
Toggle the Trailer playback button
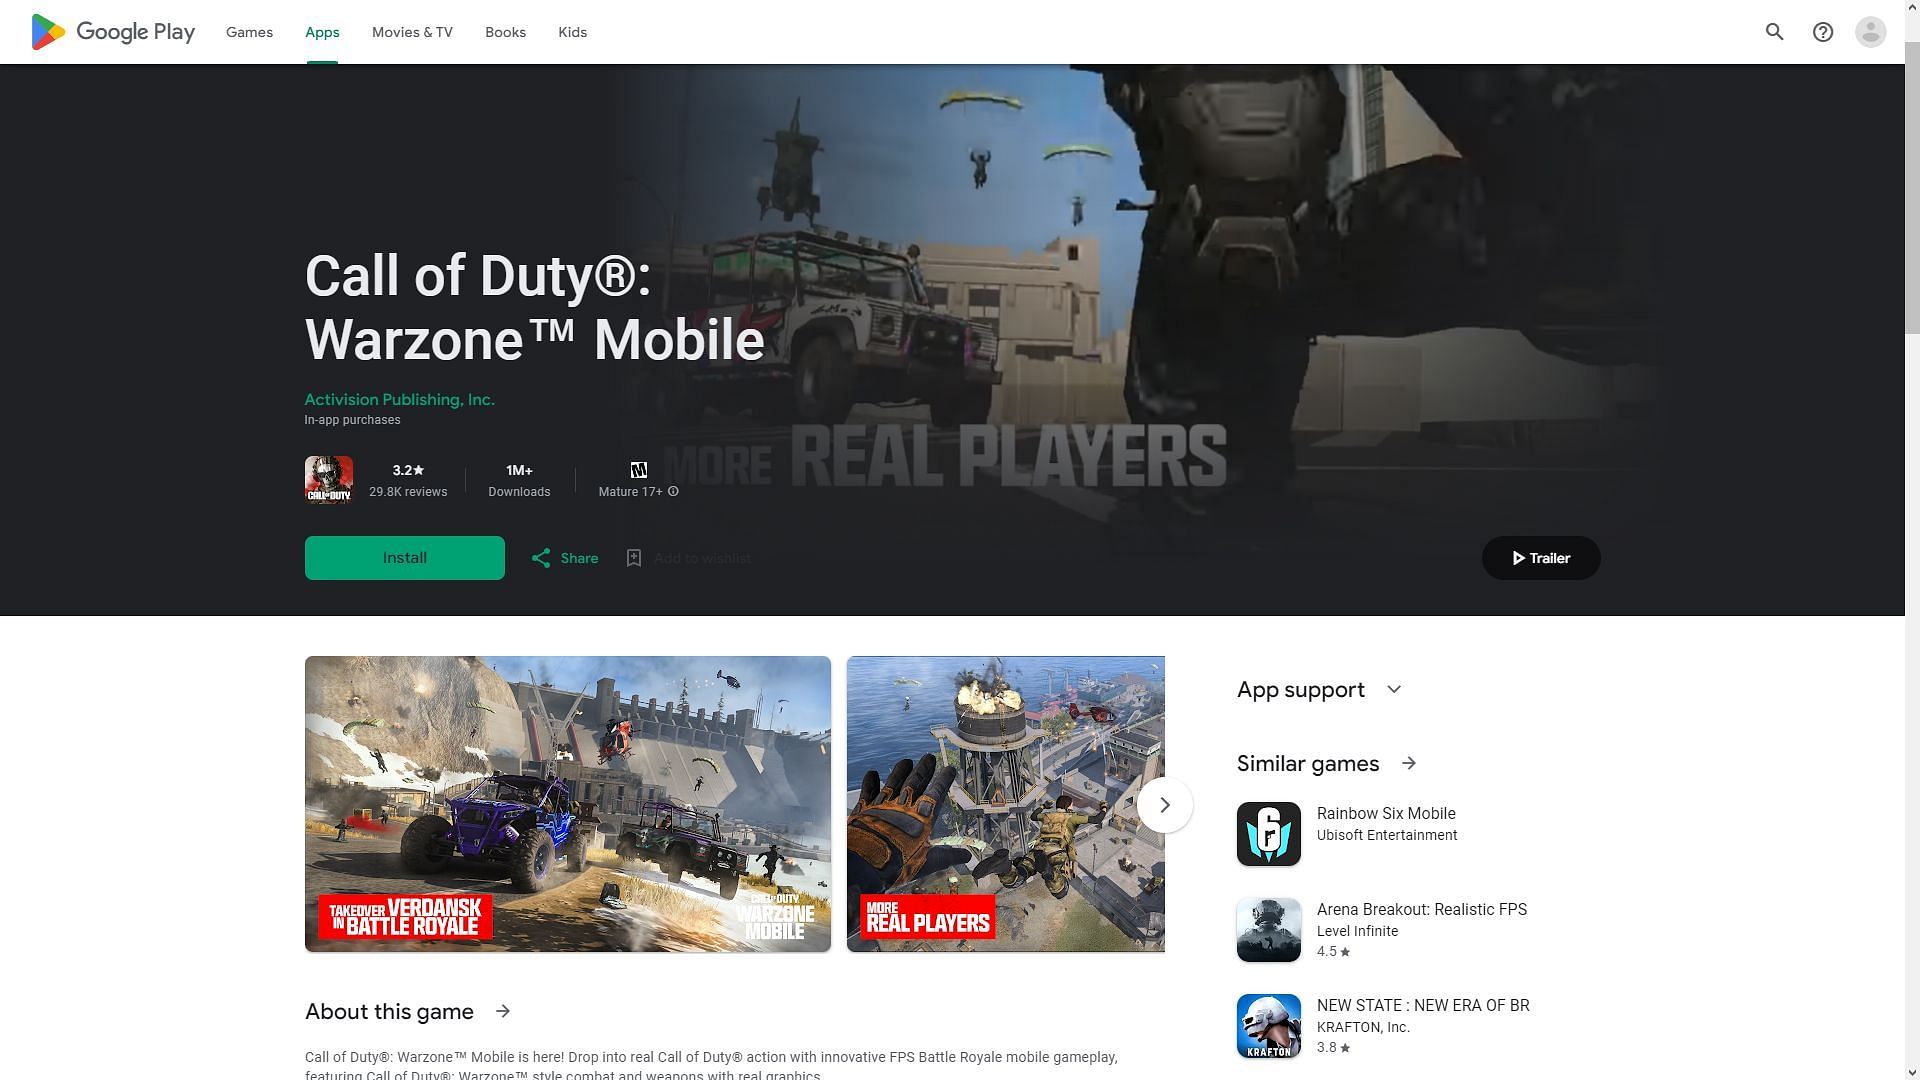[1540, 556]
